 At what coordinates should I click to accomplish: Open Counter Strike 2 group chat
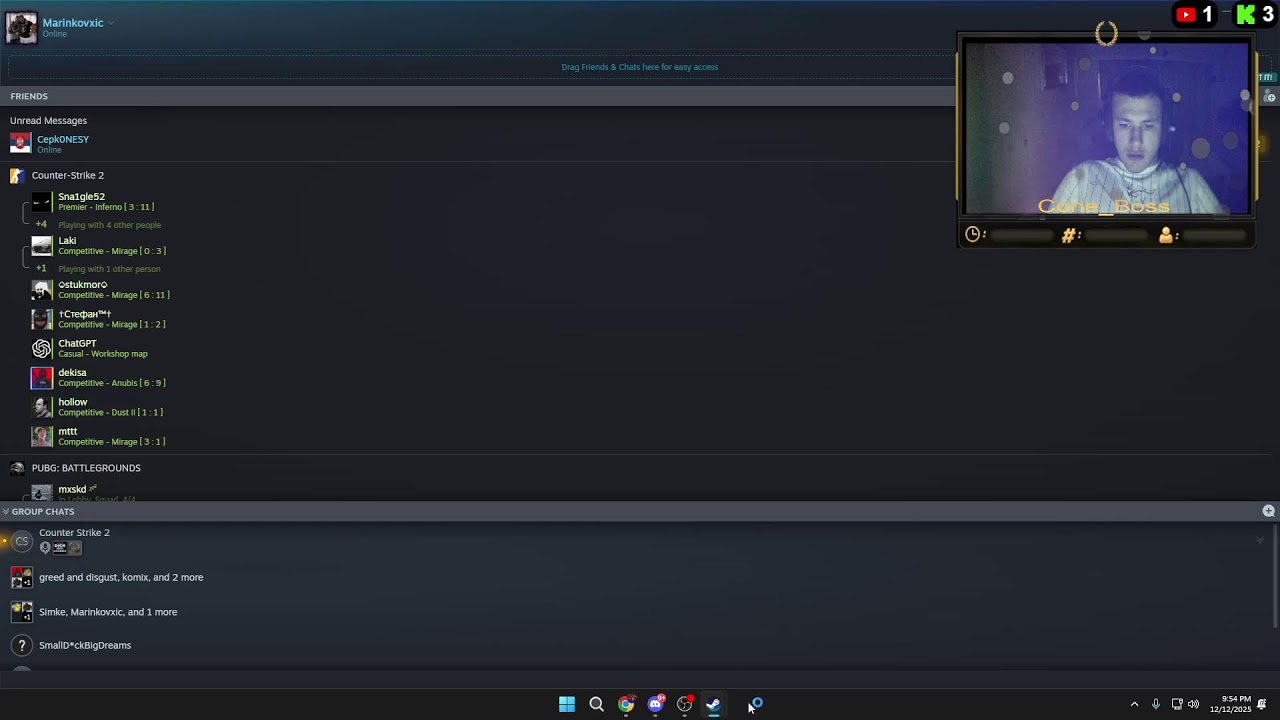(74, 533)
